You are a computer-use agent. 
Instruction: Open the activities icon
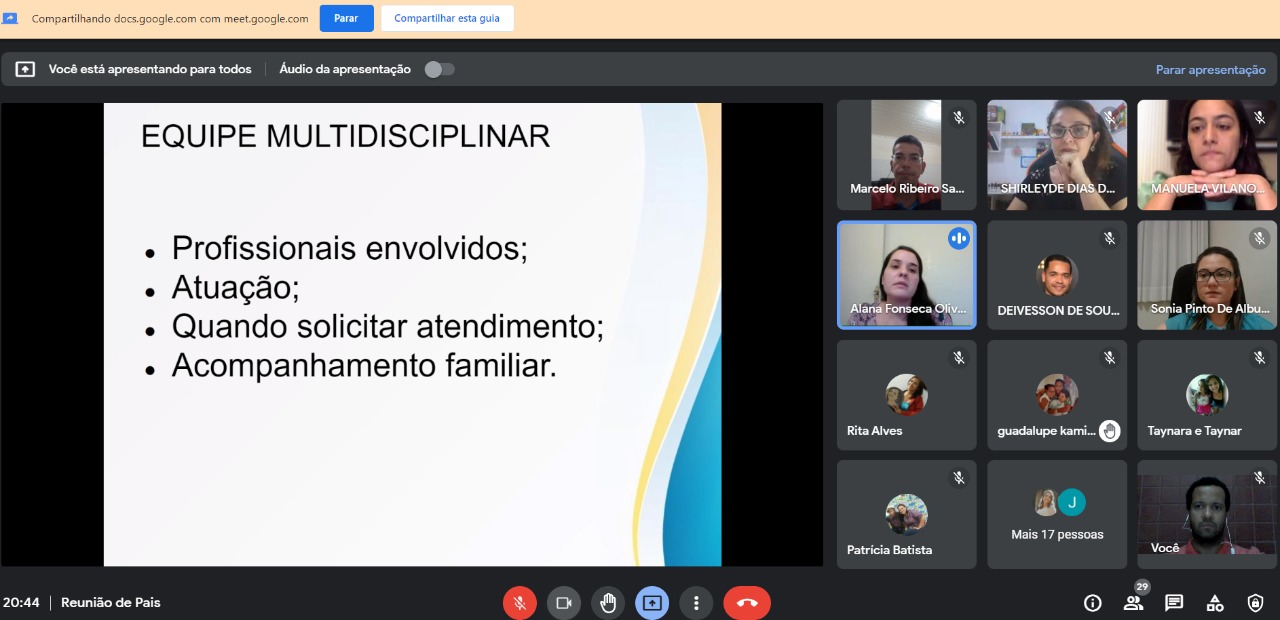1215,603
